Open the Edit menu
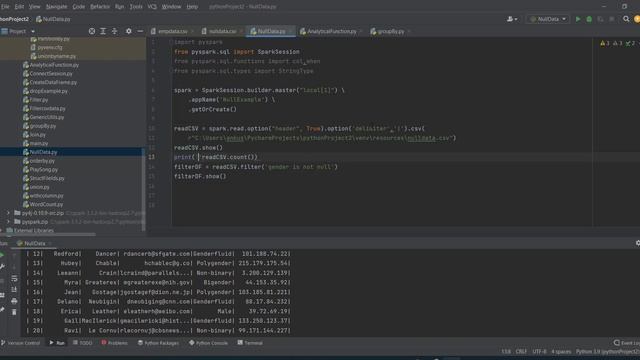This screenshot has width=640, height=360. tap(19, 7)
